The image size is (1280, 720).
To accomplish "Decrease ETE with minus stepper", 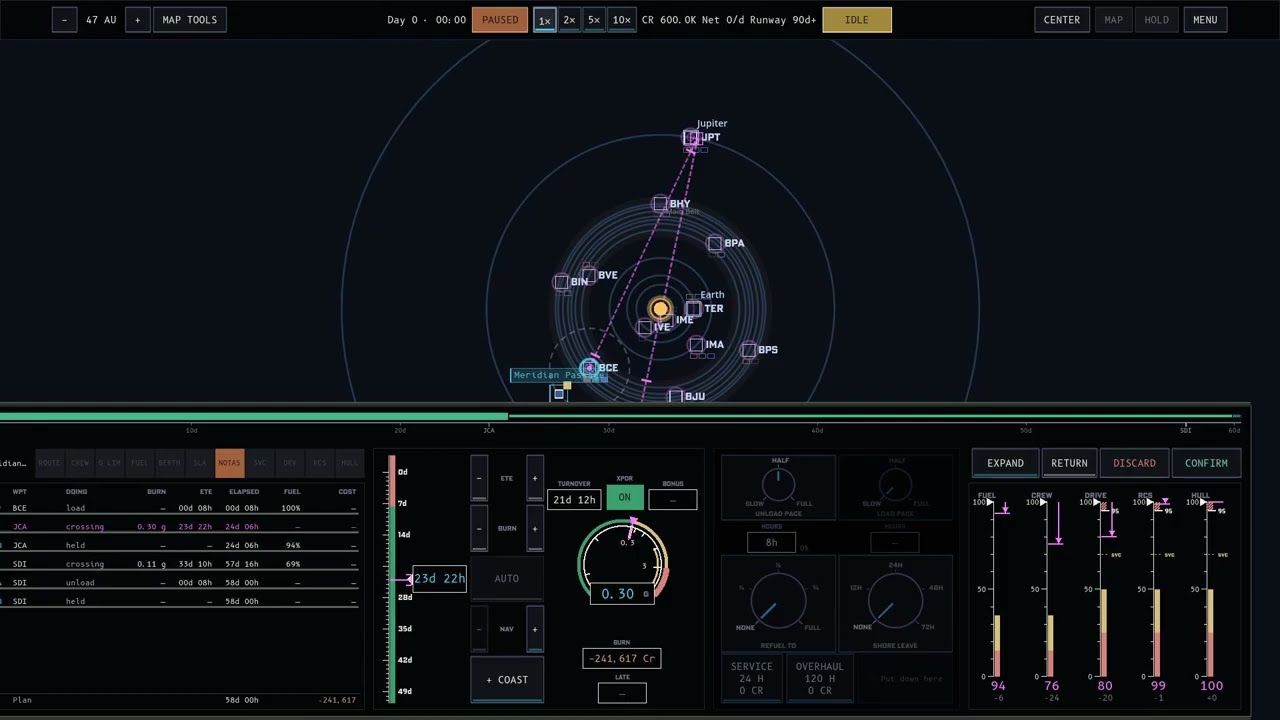I will click(x=479, y=478).
